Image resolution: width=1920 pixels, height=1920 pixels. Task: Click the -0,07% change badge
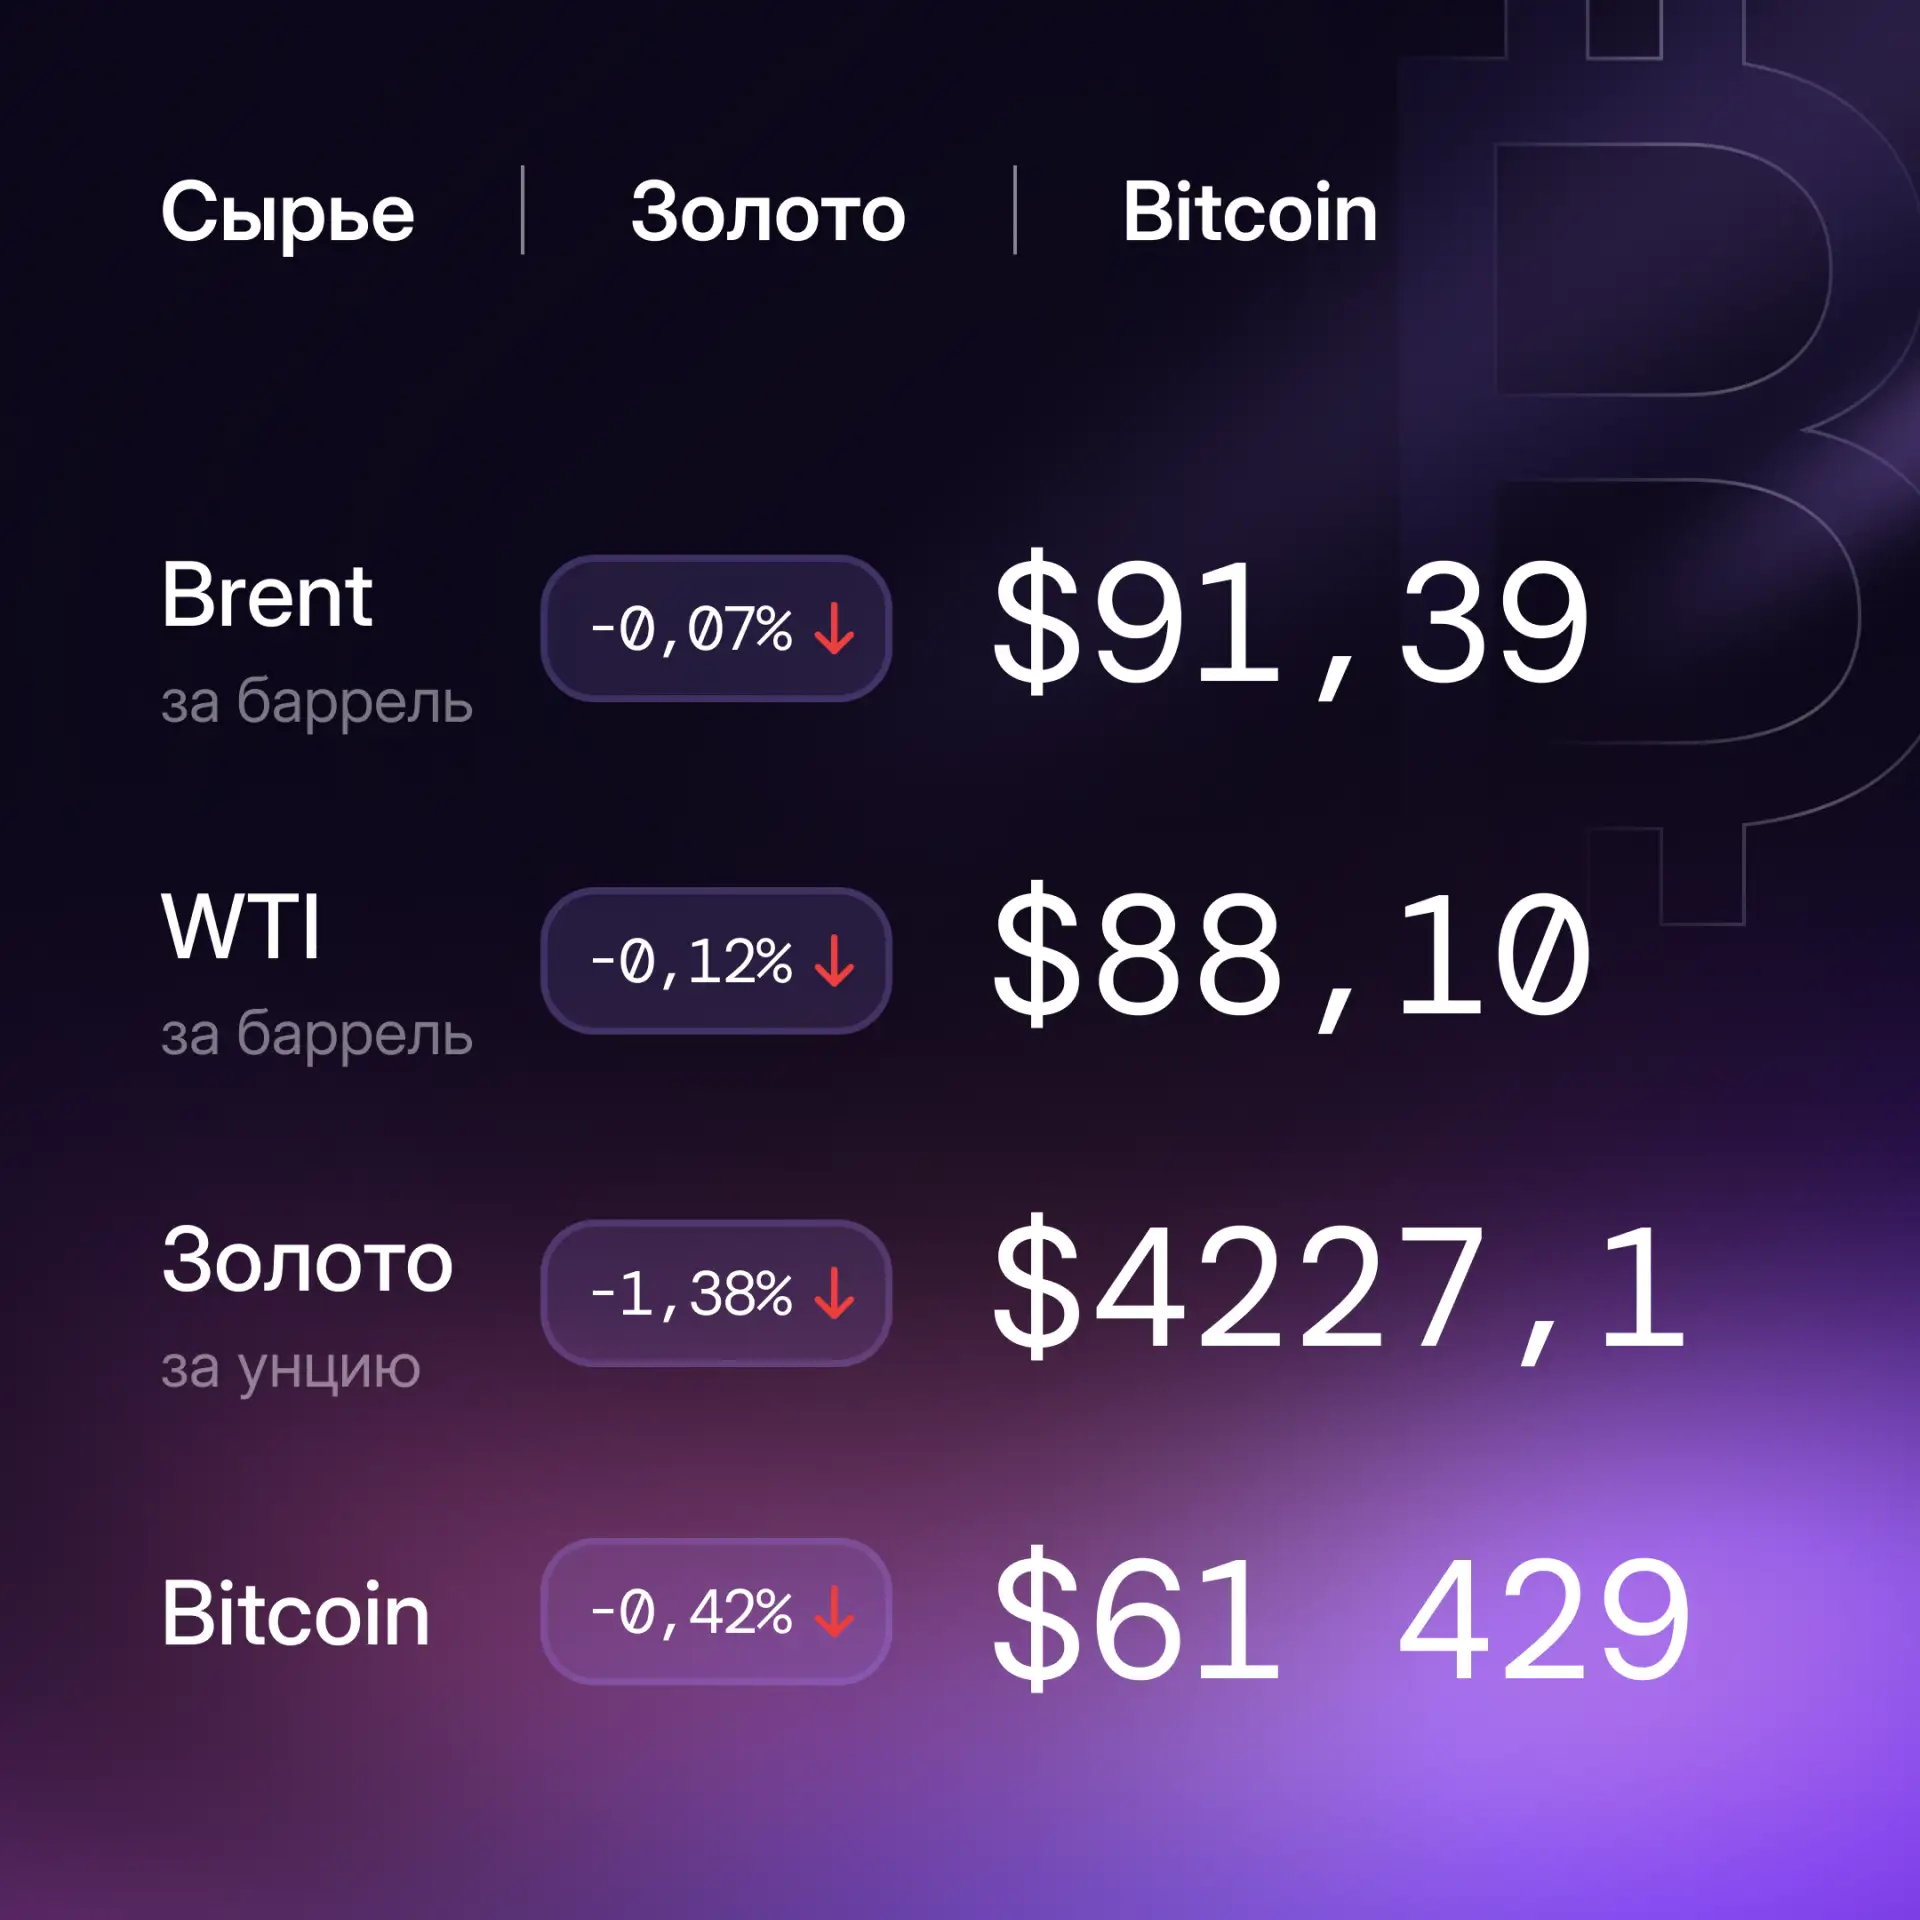click(716, 629)
